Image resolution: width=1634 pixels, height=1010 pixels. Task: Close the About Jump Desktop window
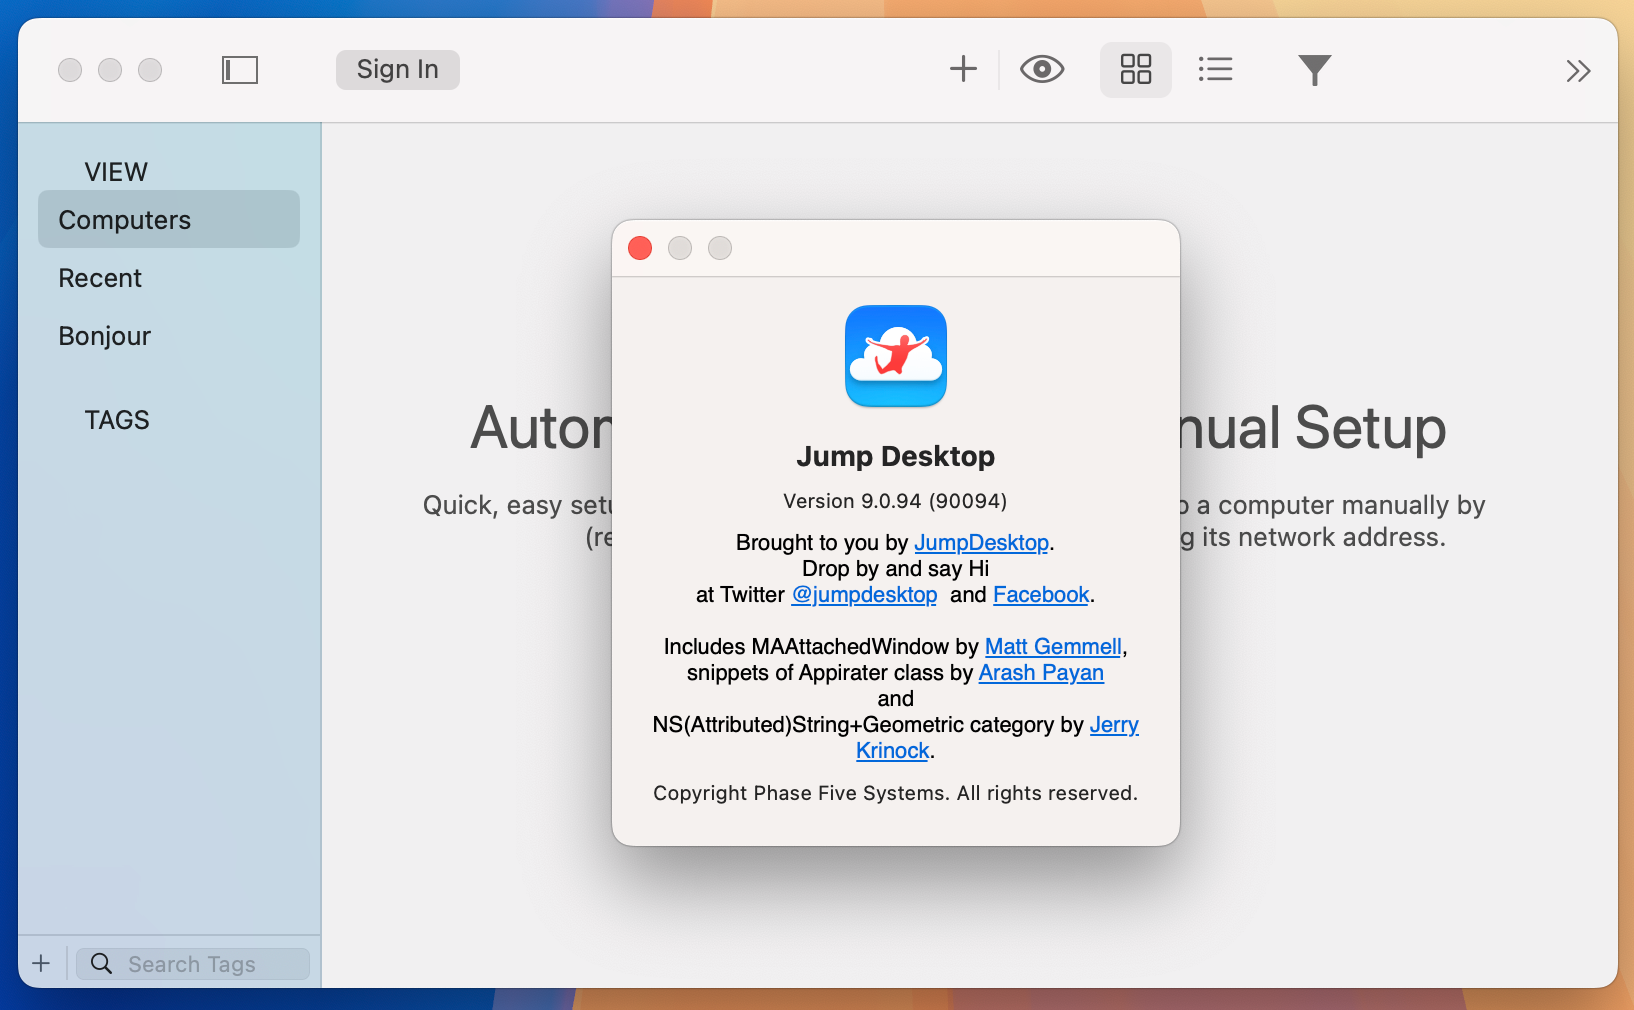640,248
